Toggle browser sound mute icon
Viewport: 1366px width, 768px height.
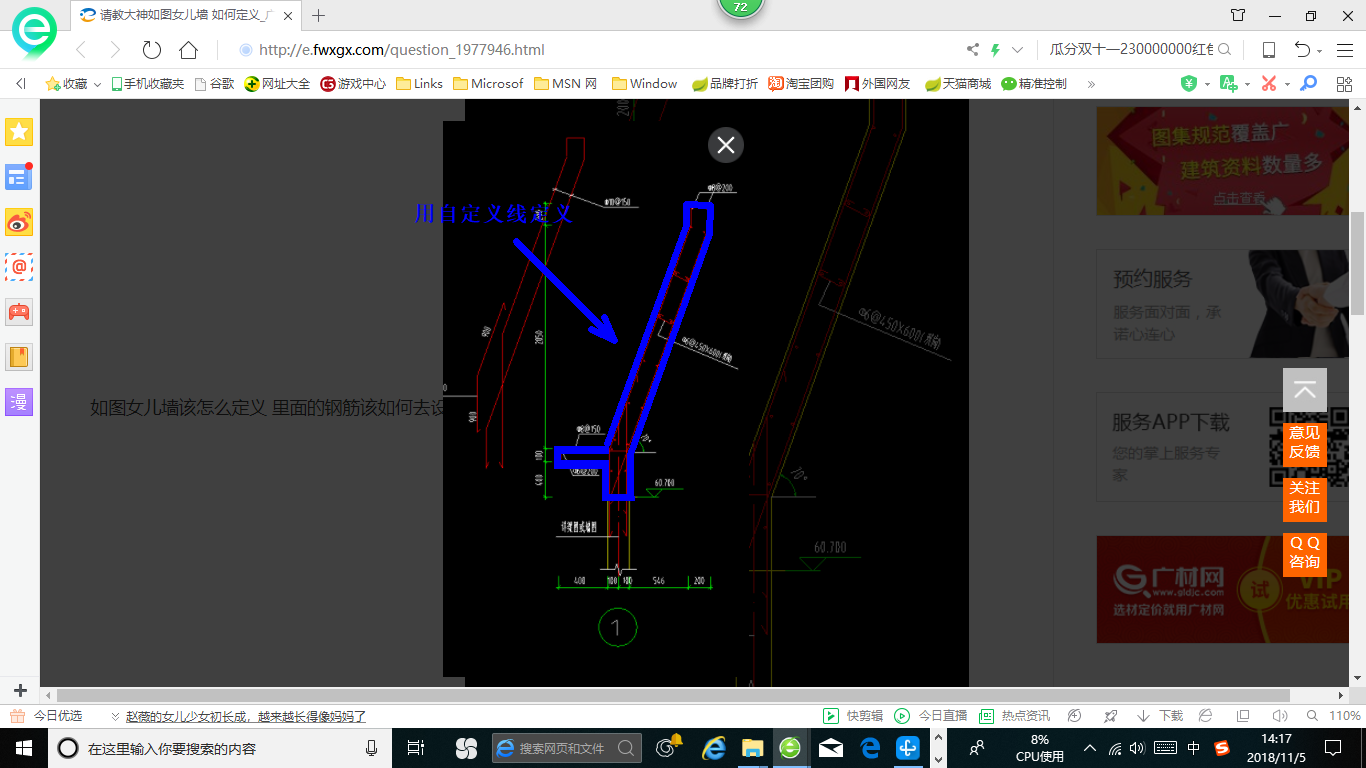[1279, 716]
